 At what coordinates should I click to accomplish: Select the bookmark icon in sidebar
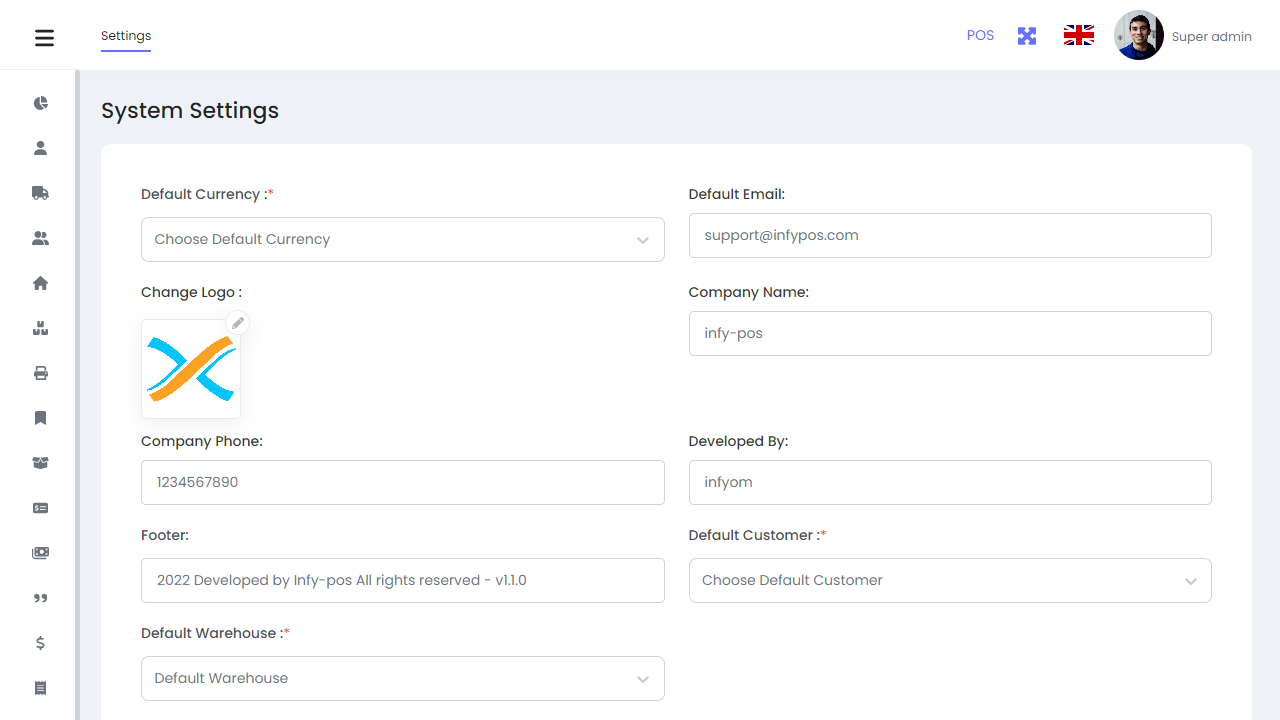[40, 418]
